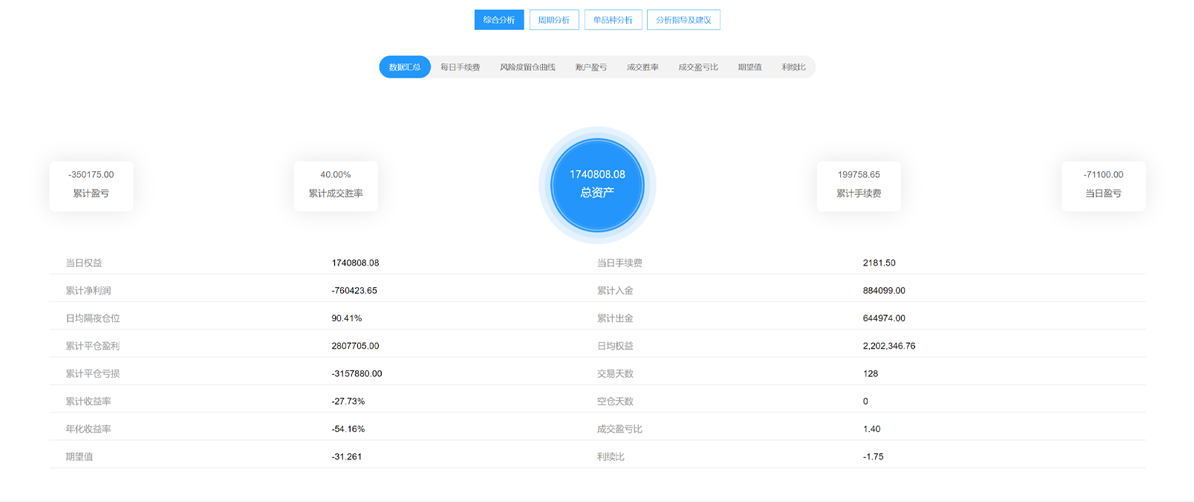The image size is (1194, 502).
Task: Switch to the 成交盈亏比 tab
Action: click(698, 67)
